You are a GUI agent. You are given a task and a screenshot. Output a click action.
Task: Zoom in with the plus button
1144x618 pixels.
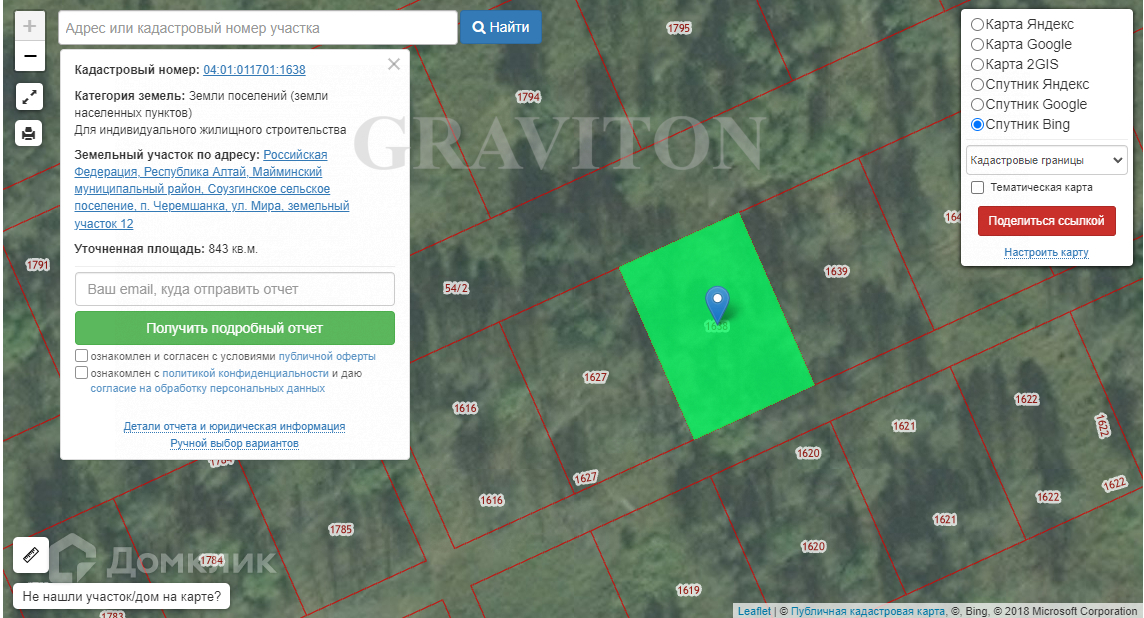[30, 26]
